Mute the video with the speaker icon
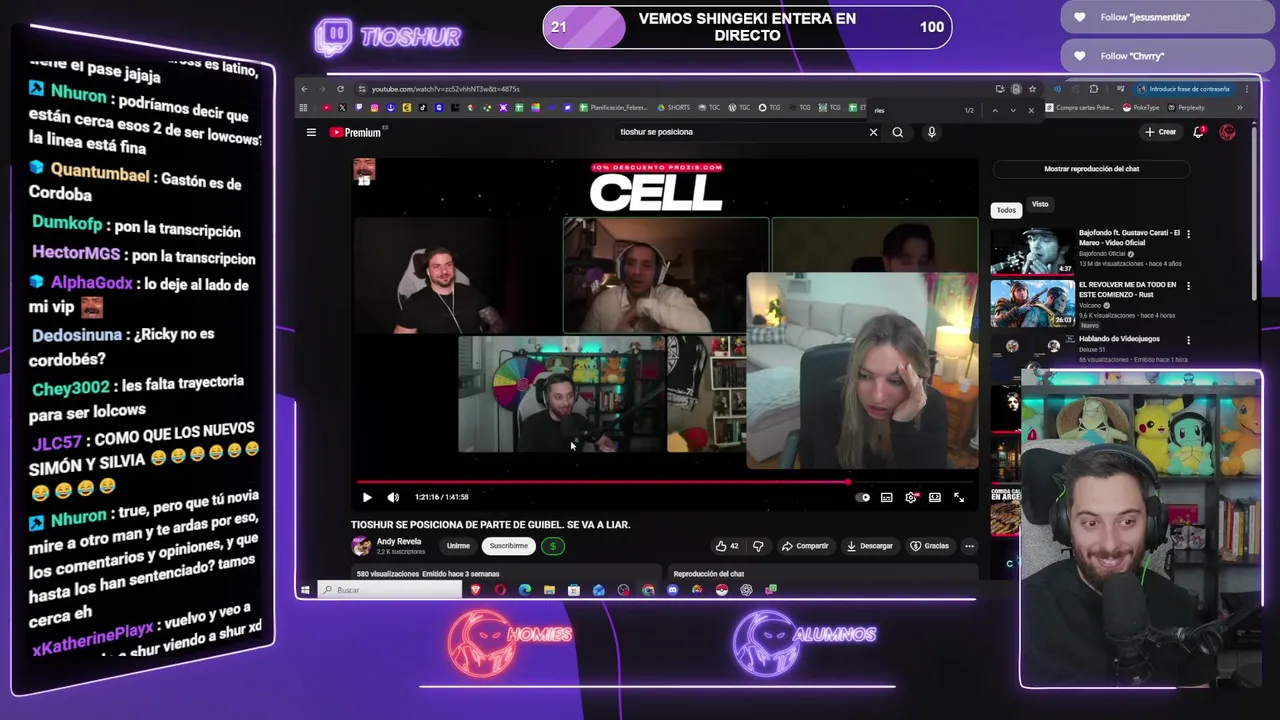1280x720 pixels. pos(393,497)
